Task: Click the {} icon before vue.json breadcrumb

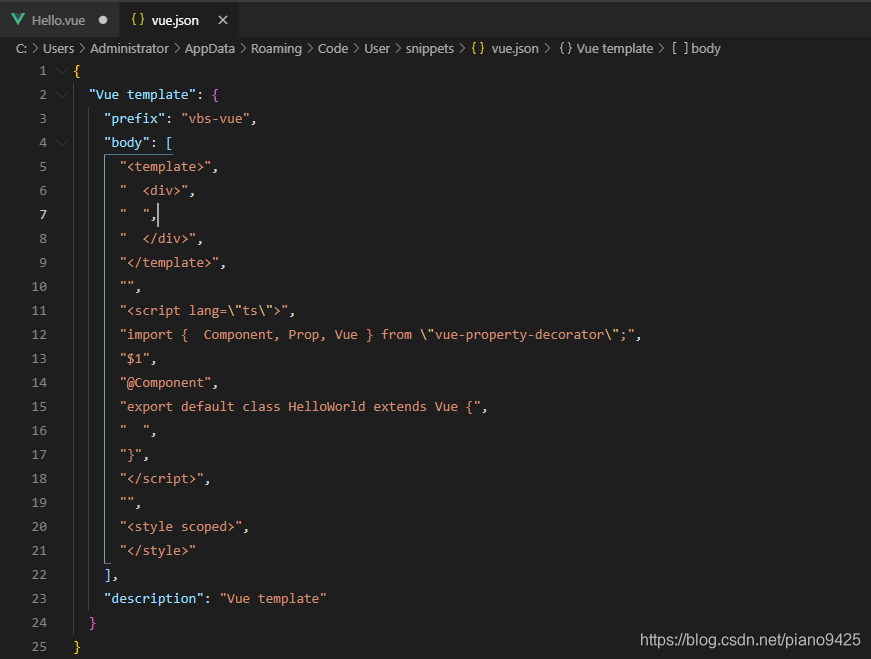Action: (x=477, y=48)
